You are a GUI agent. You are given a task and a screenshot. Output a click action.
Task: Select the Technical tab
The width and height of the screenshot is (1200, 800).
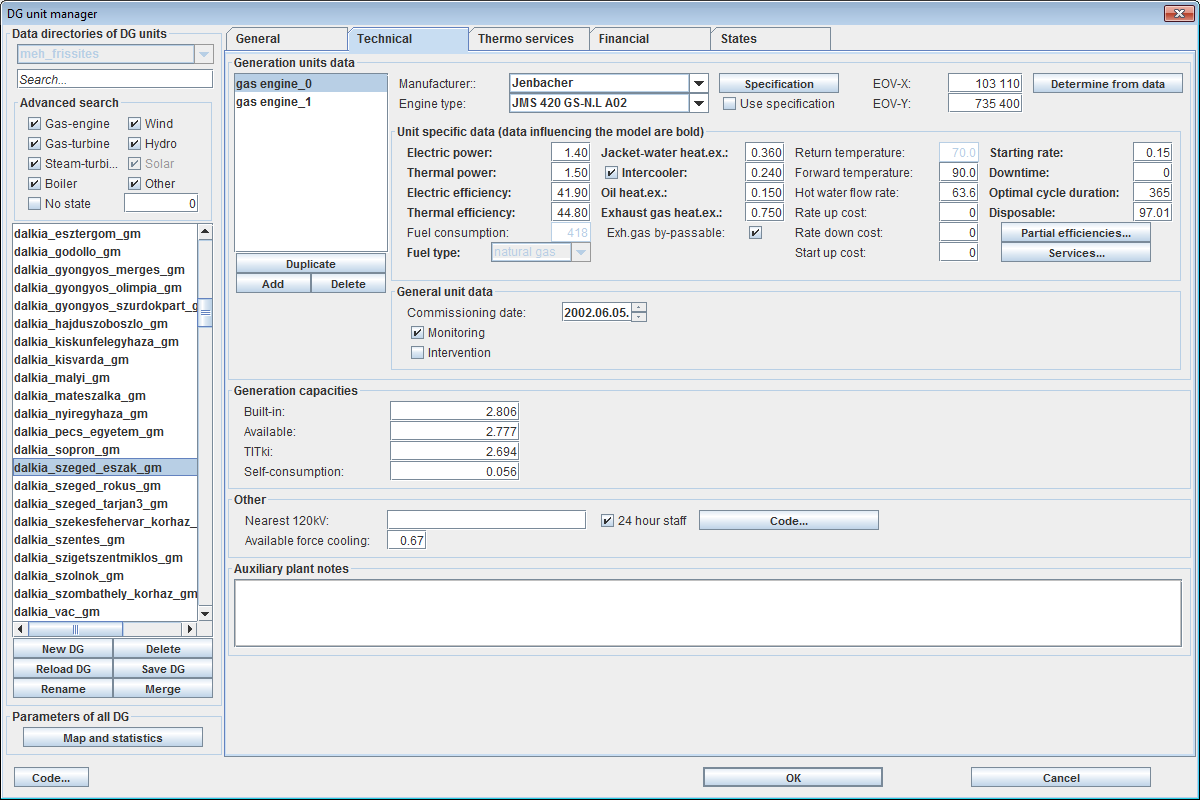point(407,39)
